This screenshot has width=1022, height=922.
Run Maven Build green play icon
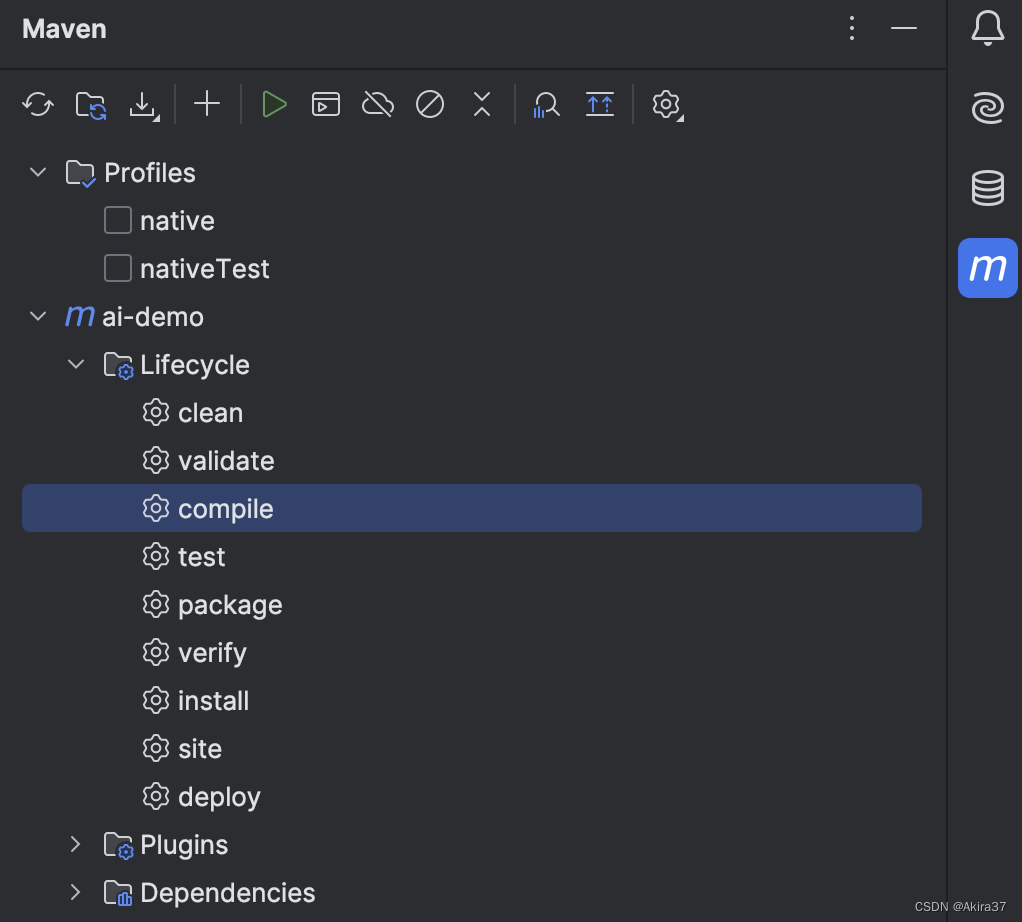point(274,104)
